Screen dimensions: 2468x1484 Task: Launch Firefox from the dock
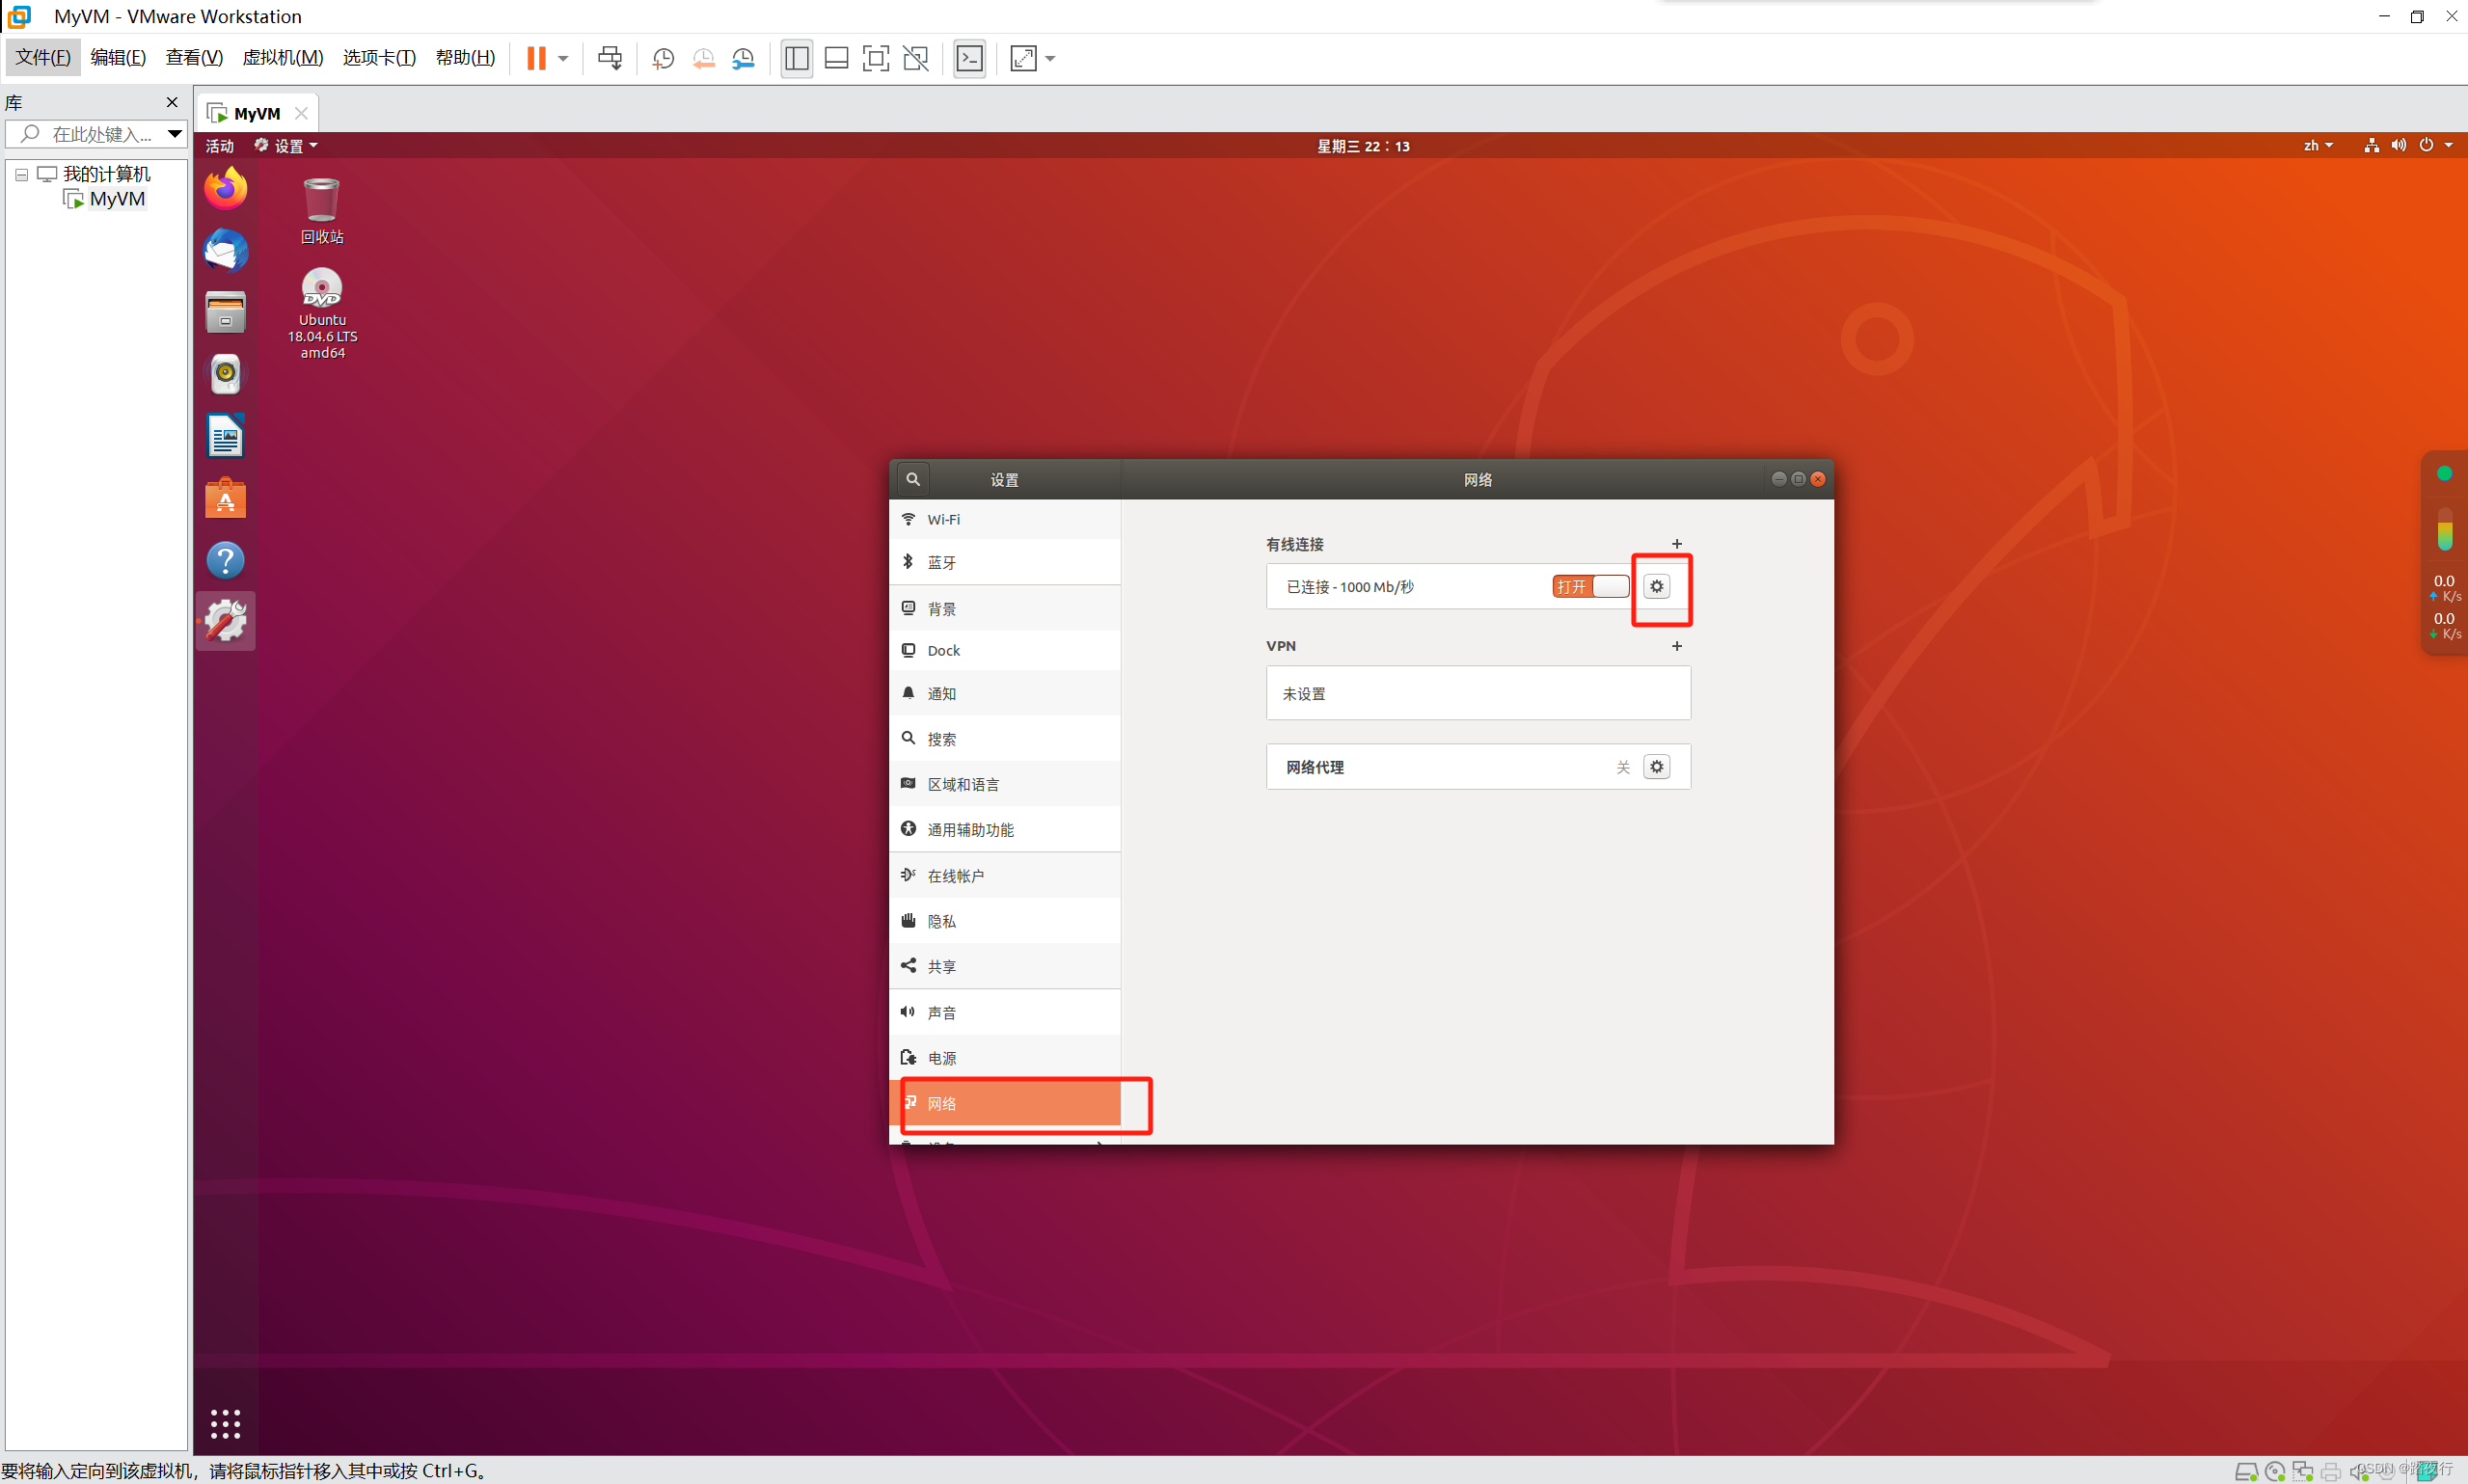(x=226, y=188)
